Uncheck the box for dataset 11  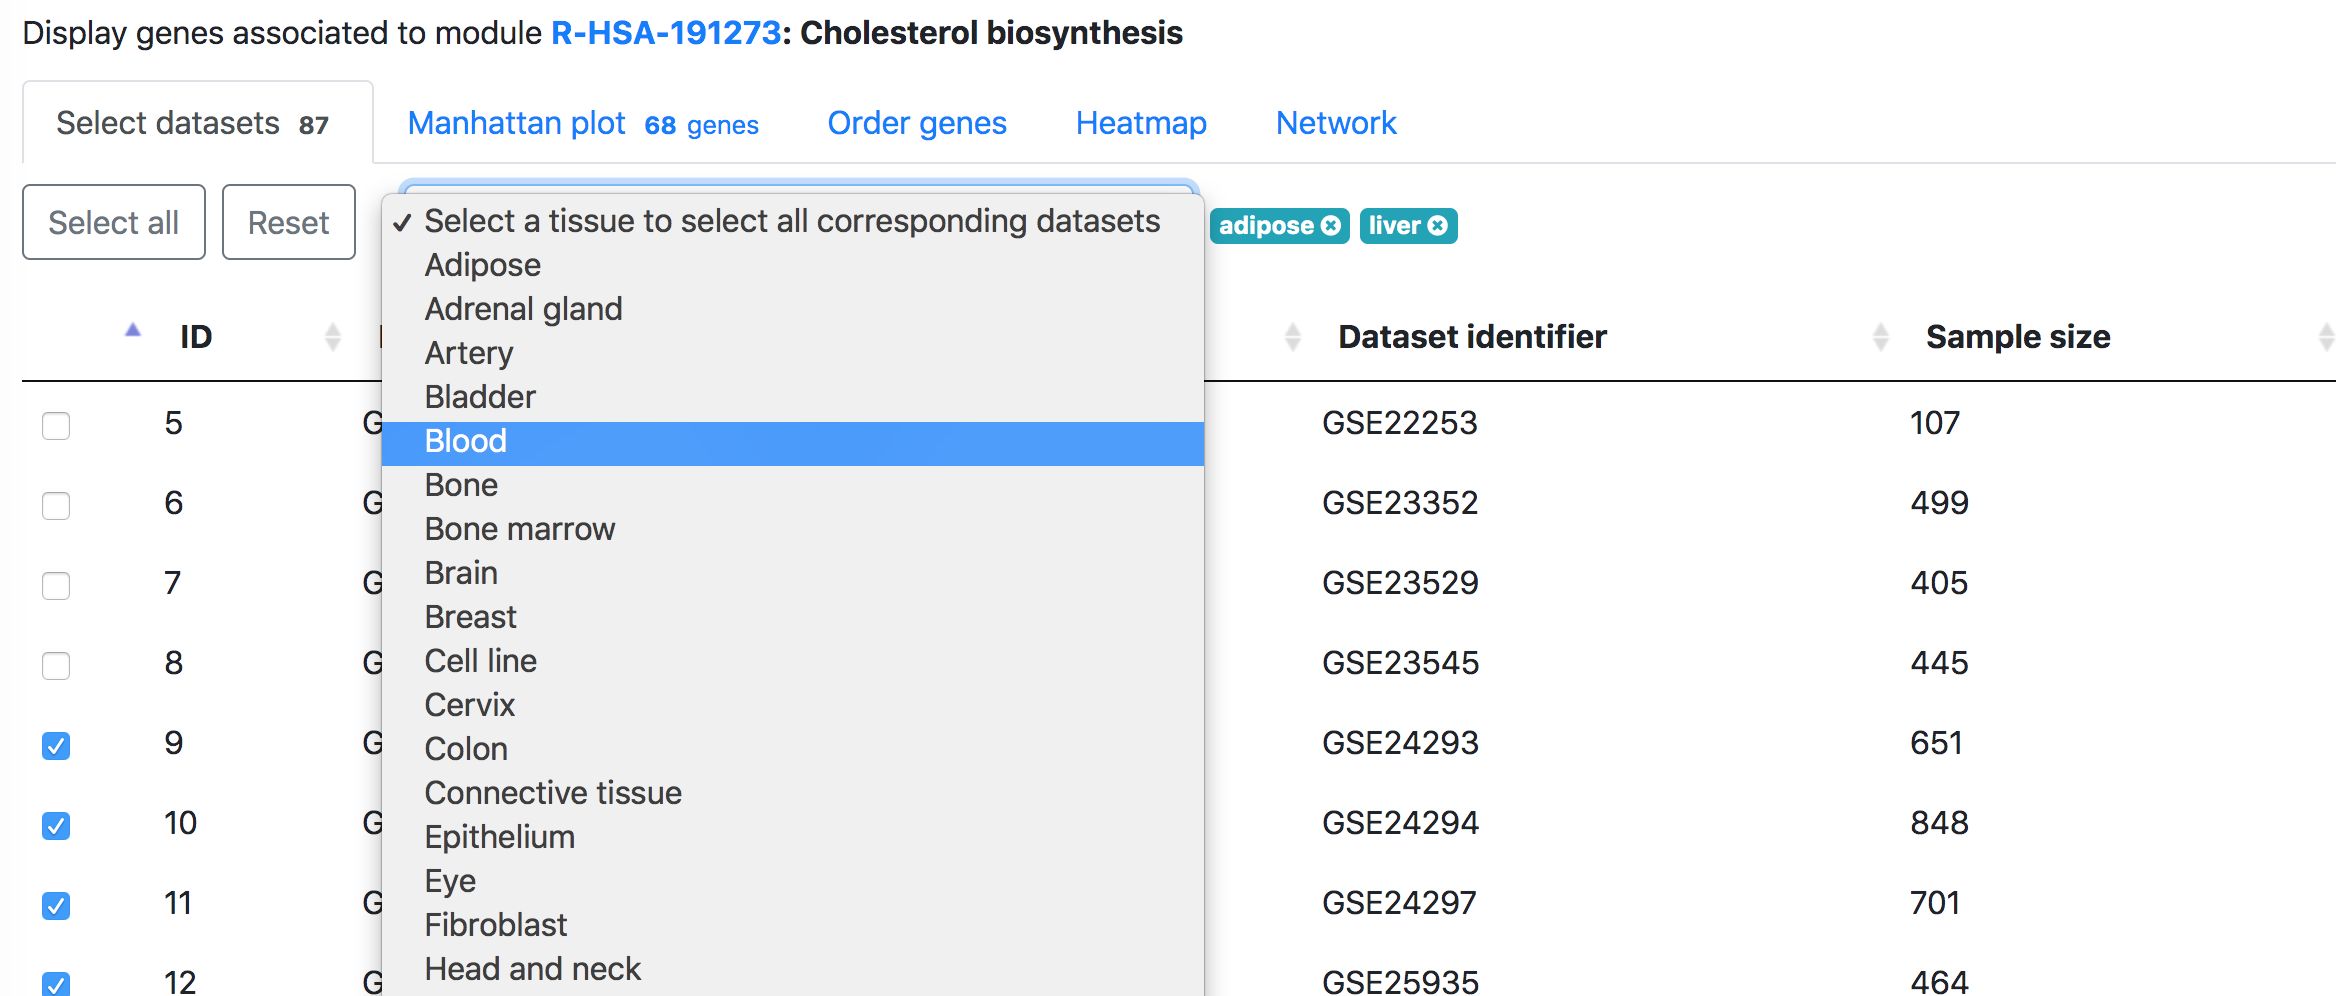(56, 905)
